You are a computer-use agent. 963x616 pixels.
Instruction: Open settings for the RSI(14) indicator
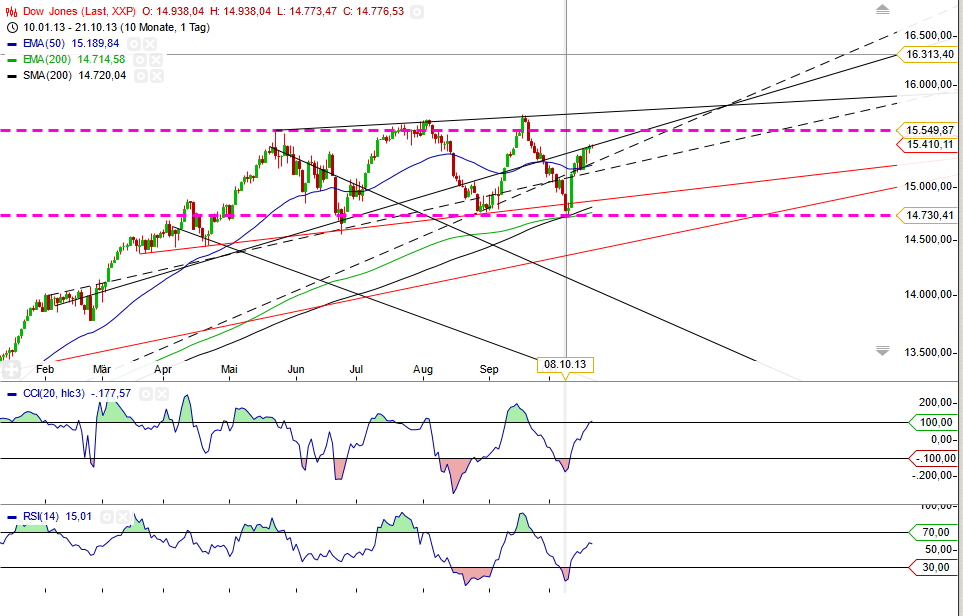[108, 516]
